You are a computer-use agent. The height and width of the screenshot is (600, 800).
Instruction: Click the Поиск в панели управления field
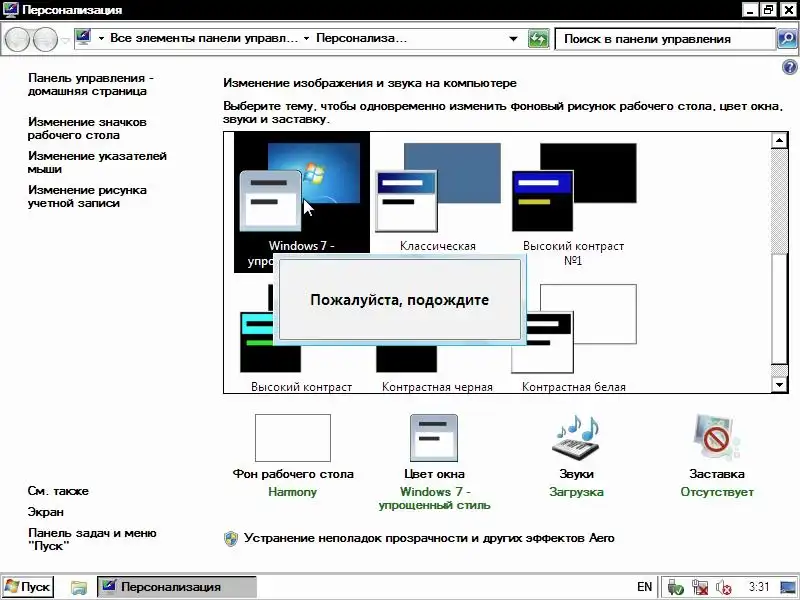click(665, 39)
